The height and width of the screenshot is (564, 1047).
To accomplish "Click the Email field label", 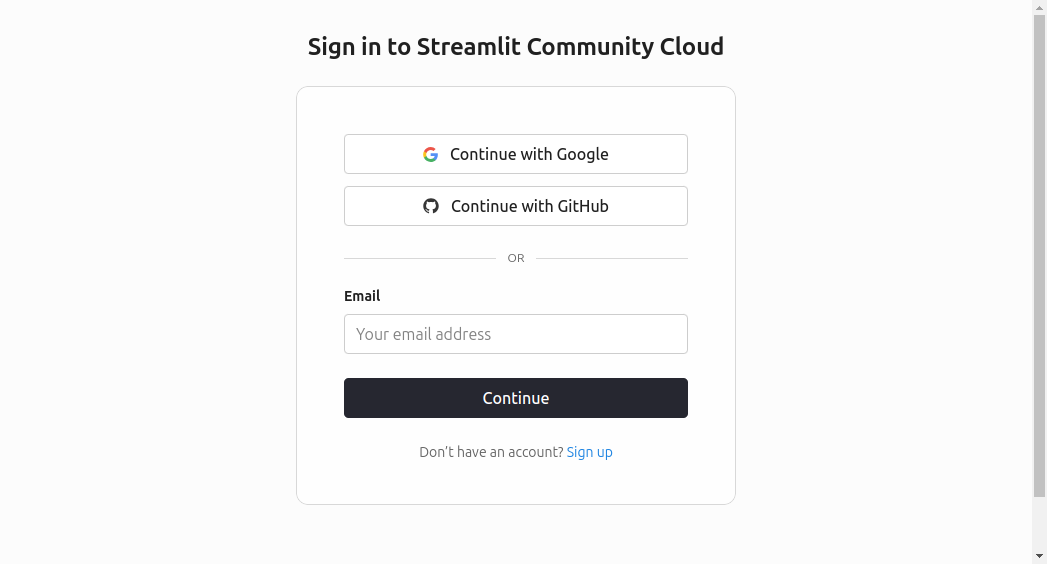I will 362,296.
